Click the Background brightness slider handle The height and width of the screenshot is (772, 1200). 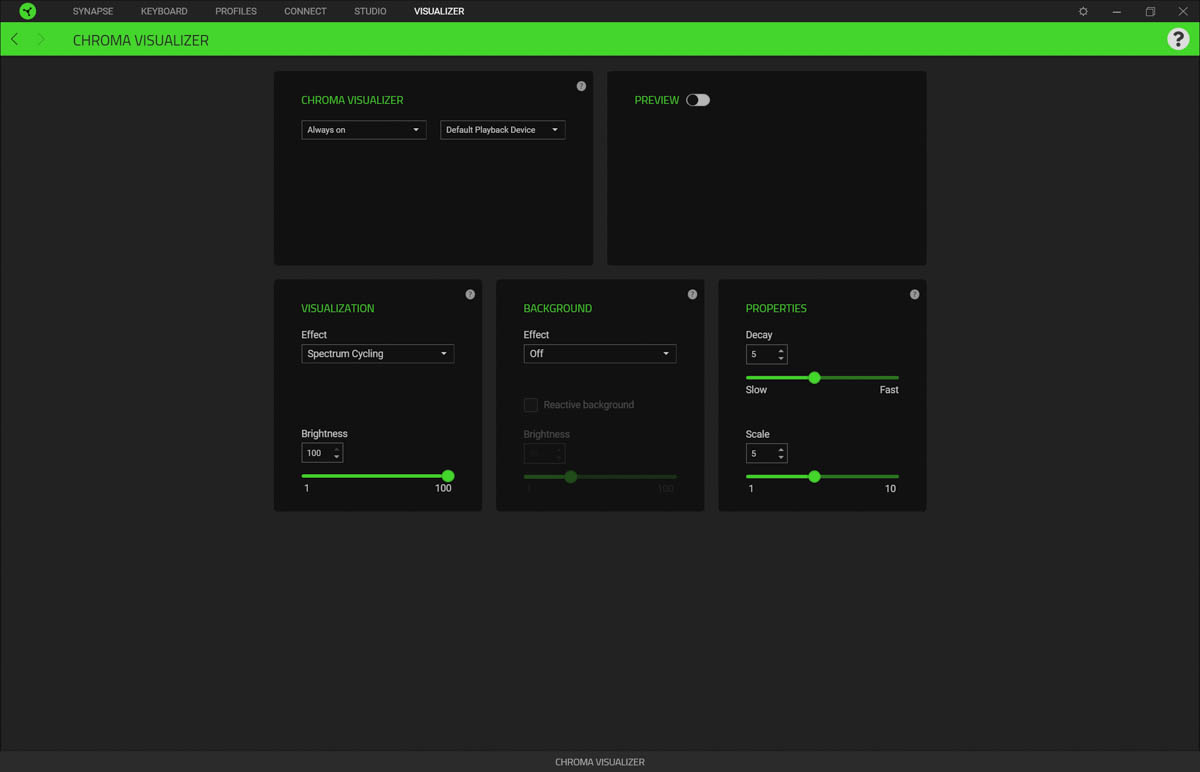coord(570,477)
